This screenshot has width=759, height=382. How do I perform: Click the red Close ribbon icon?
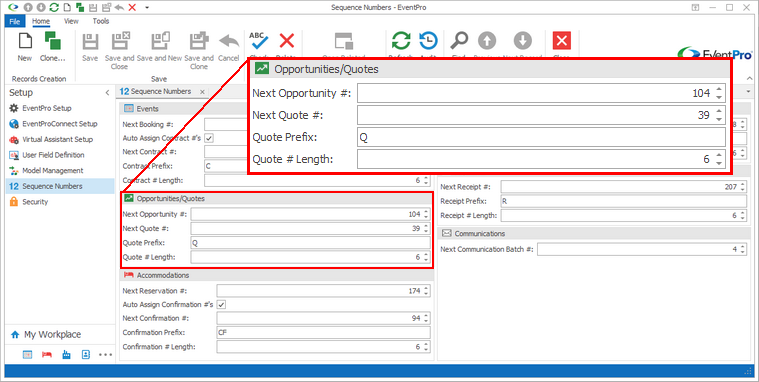[x=562, y=41]
